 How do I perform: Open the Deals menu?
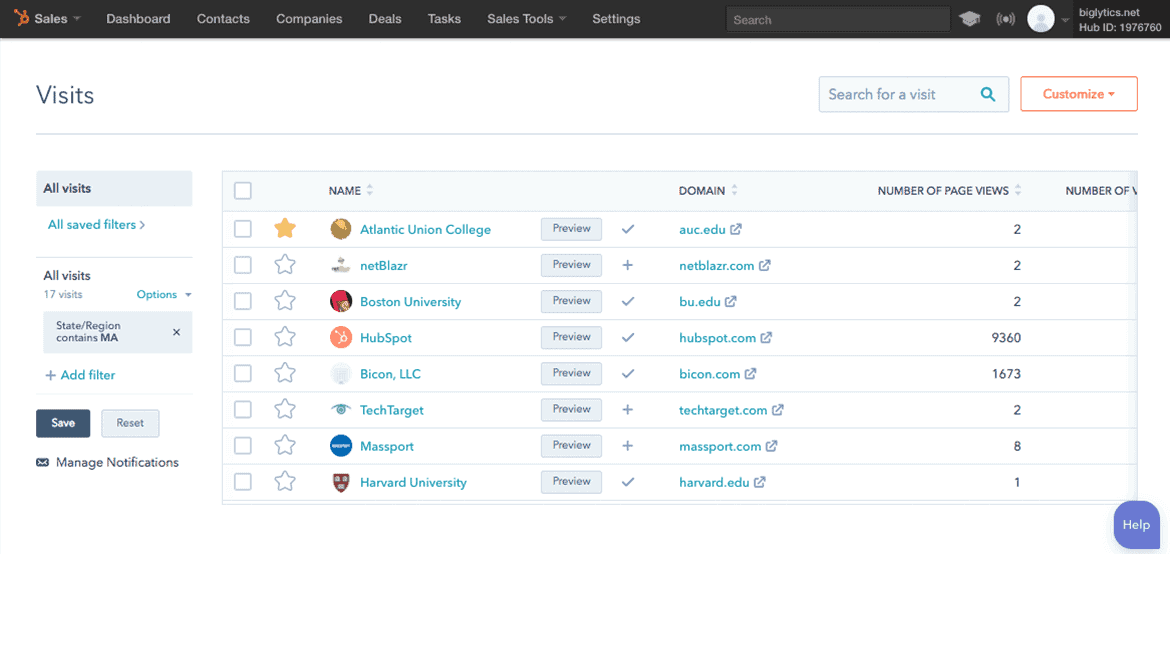point(385,19)
